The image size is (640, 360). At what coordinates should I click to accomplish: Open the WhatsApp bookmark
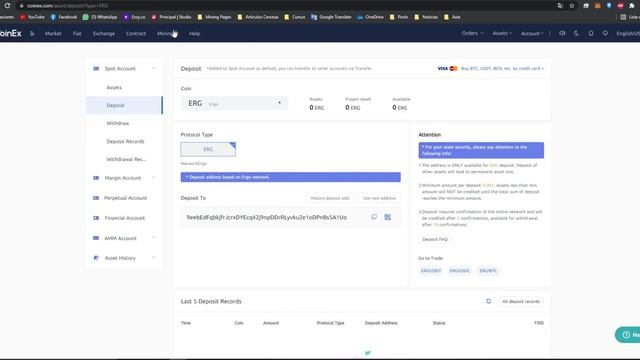[x=100, y=17]
